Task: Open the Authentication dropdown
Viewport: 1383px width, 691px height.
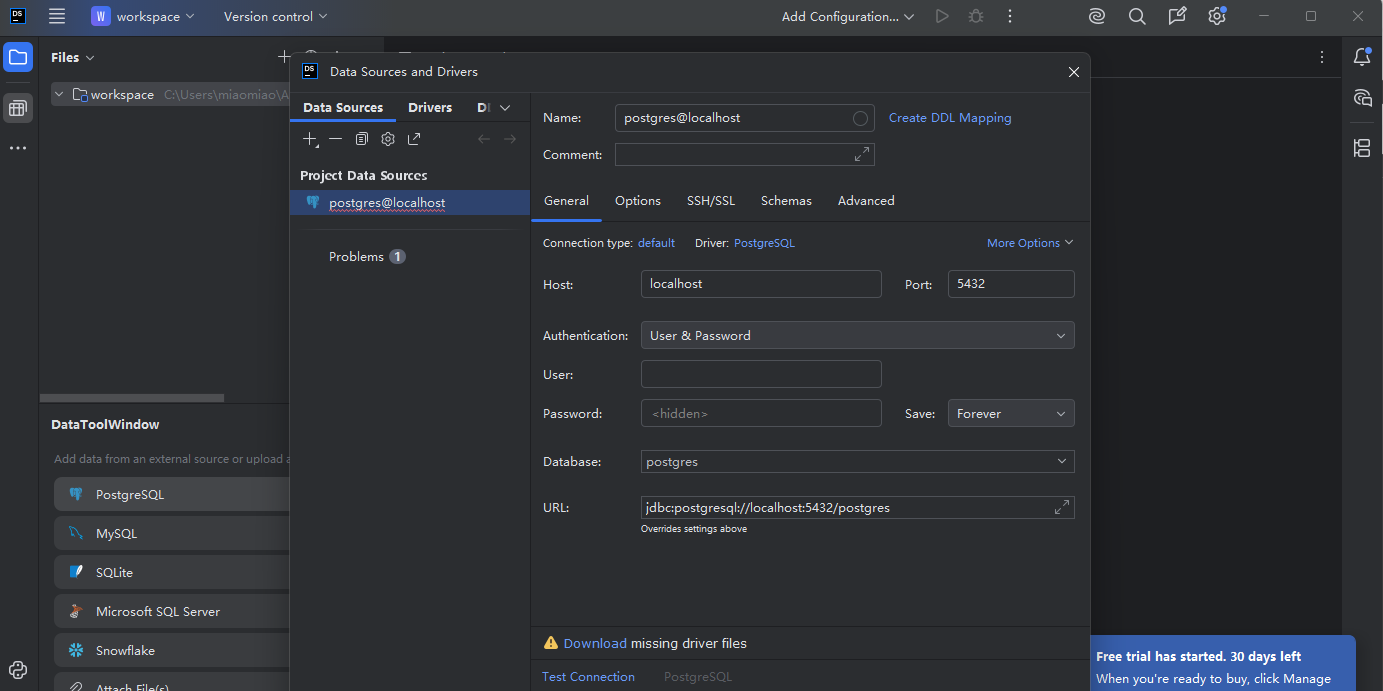Action: point(857,336)
